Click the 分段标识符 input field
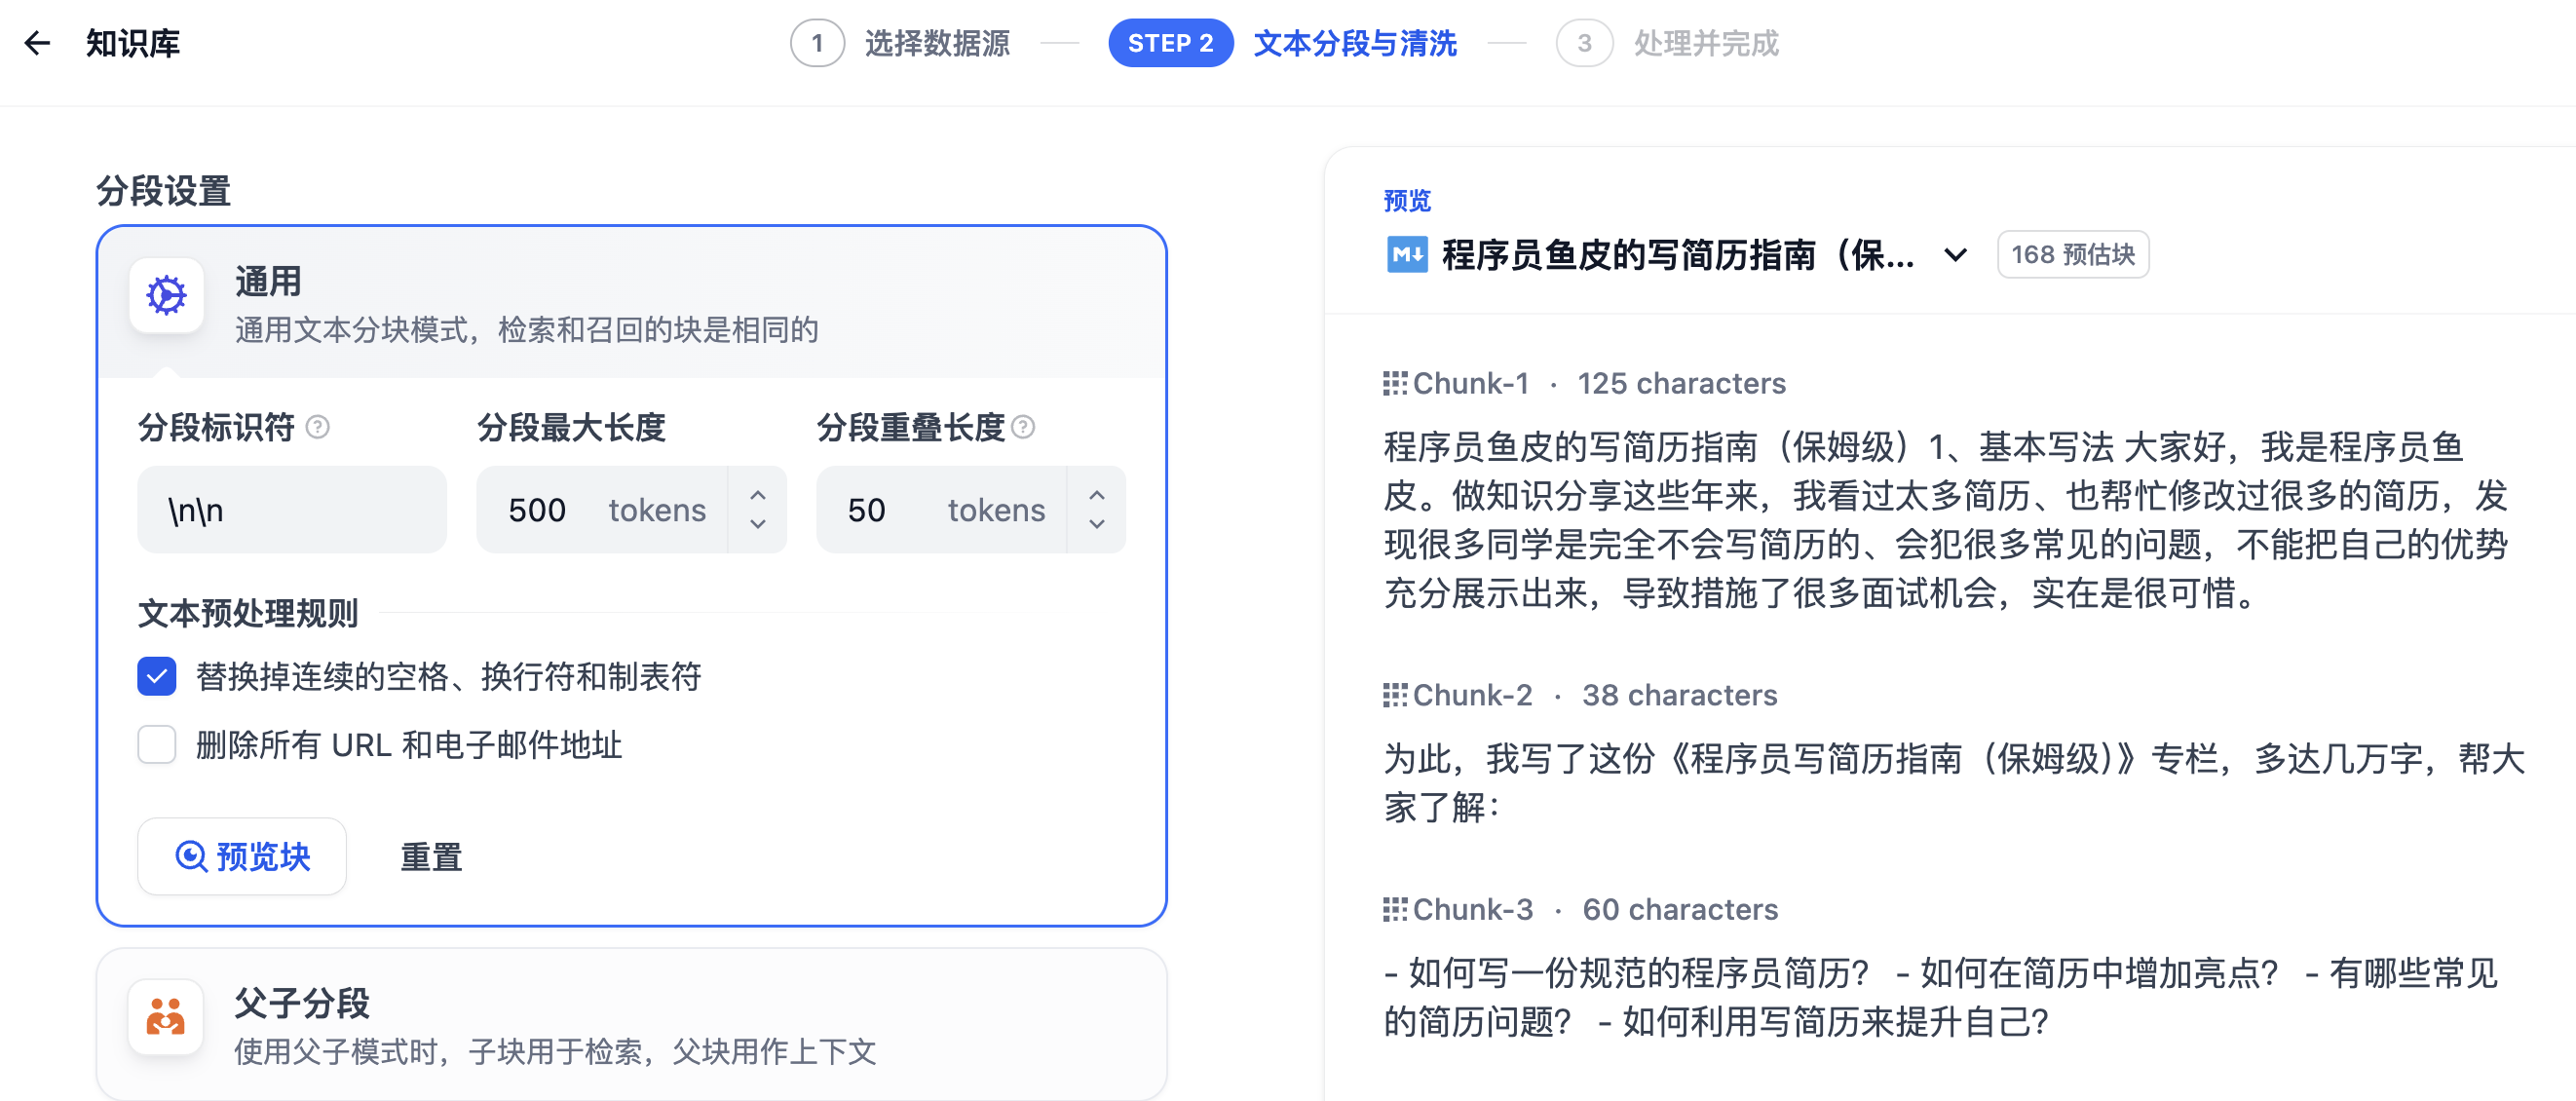Image resolution: width=2576 pixels, height=1101 pixels. 291,510
